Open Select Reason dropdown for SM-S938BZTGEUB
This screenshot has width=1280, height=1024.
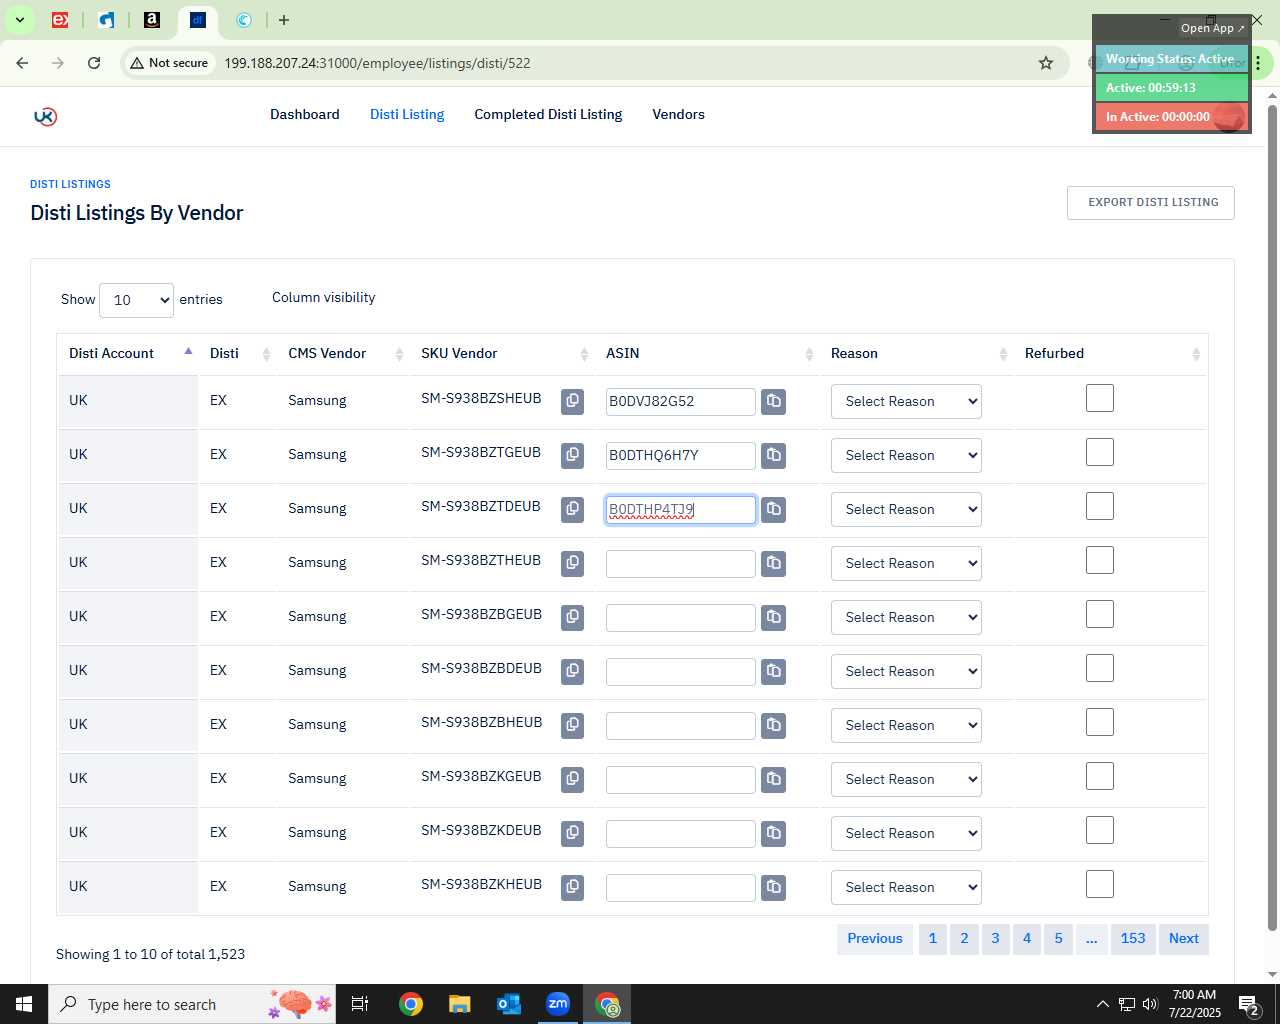click(906, 455)
